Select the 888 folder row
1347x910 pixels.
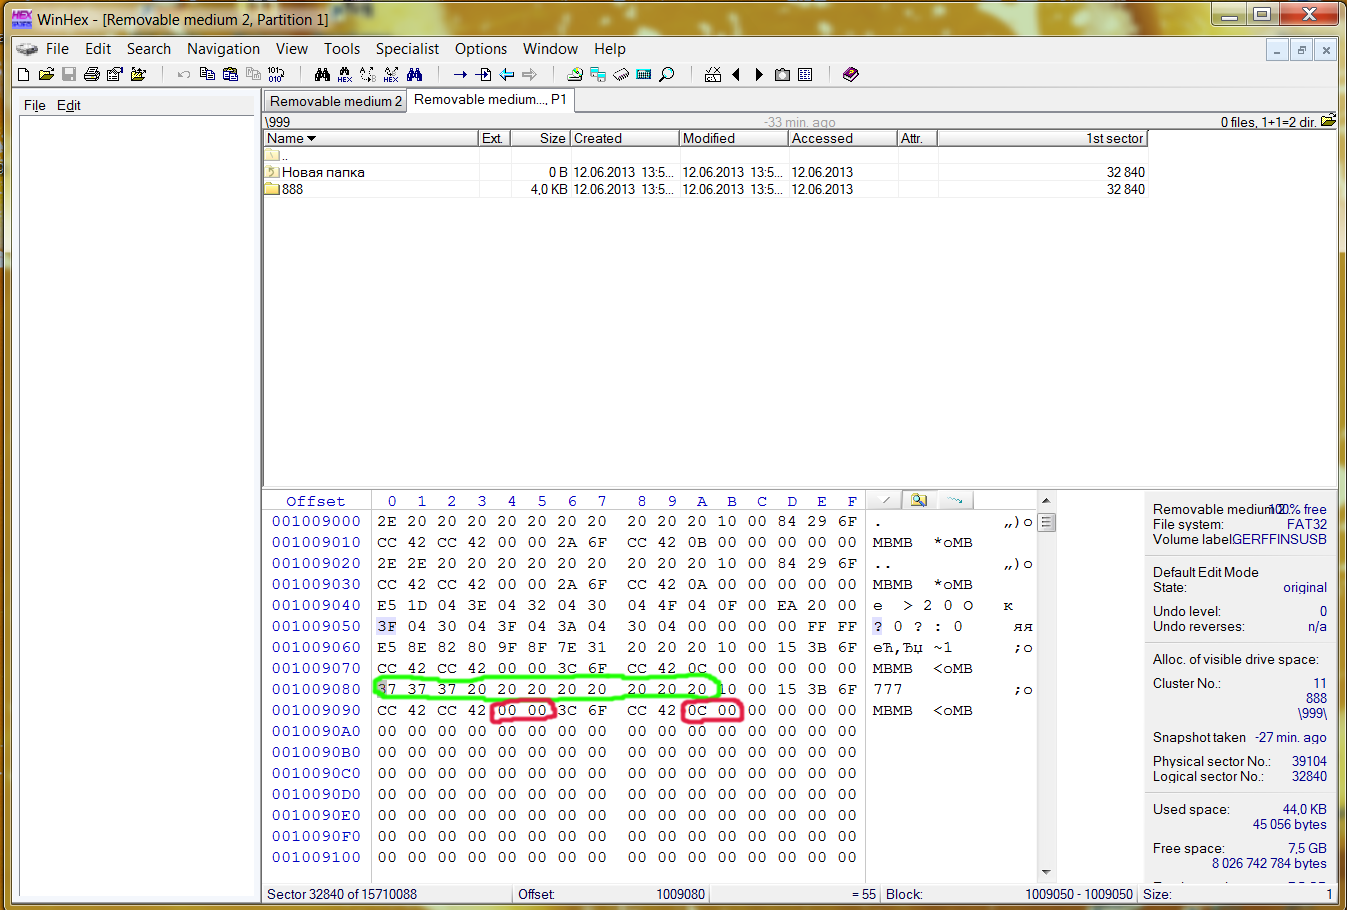pos(705,189)
